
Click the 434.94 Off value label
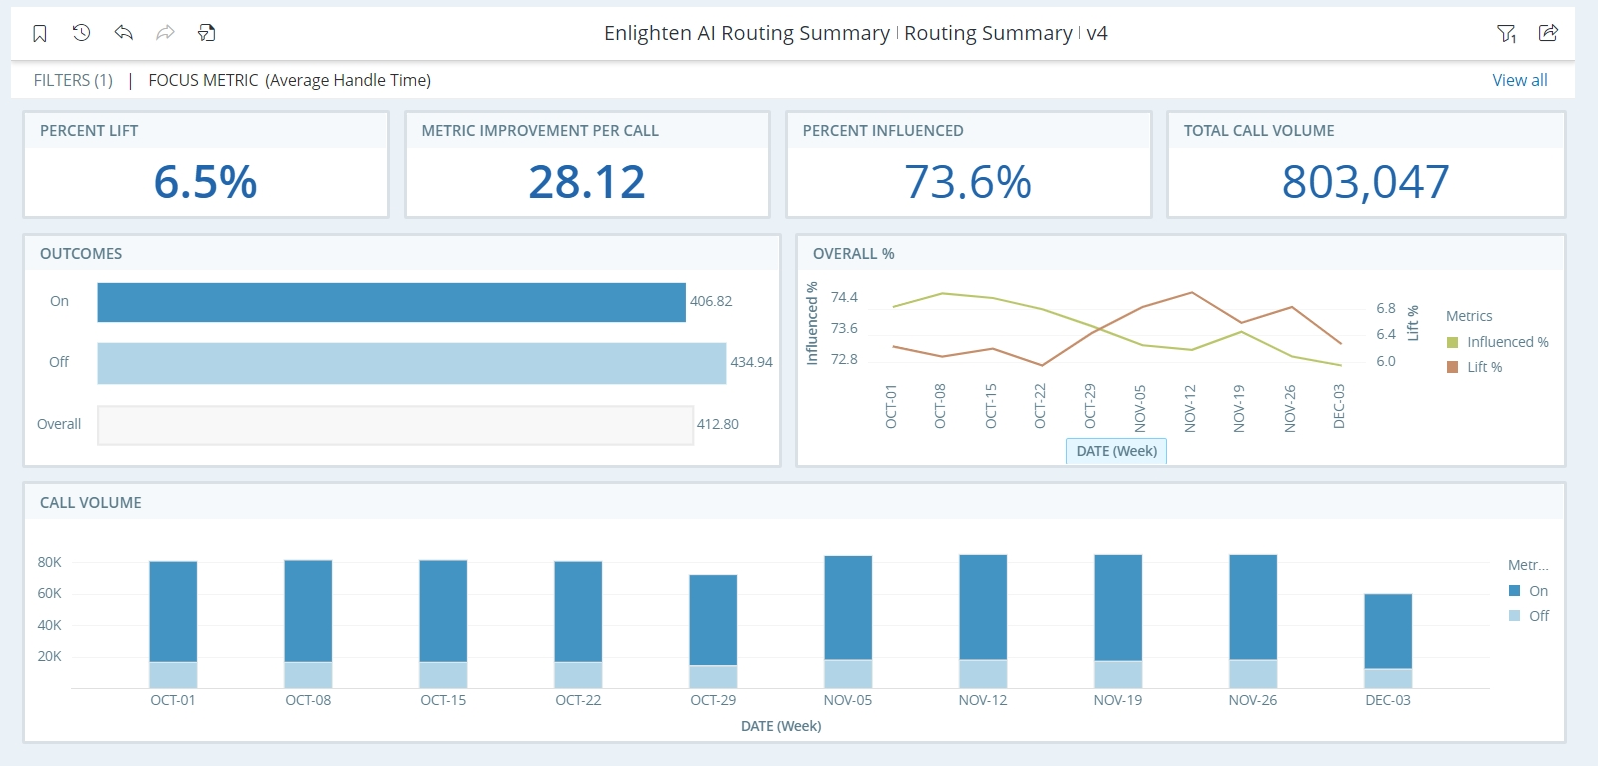tap(751, 362)
